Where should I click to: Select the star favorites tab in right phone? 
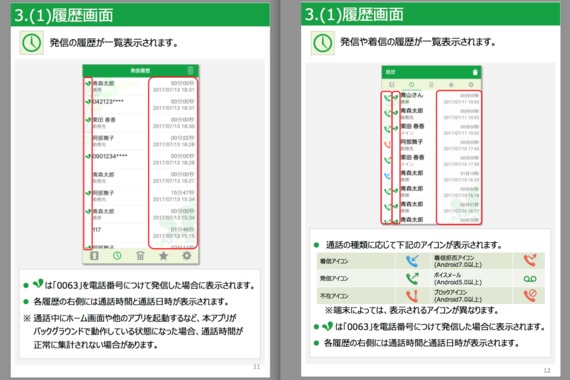(x=451, y=85)
